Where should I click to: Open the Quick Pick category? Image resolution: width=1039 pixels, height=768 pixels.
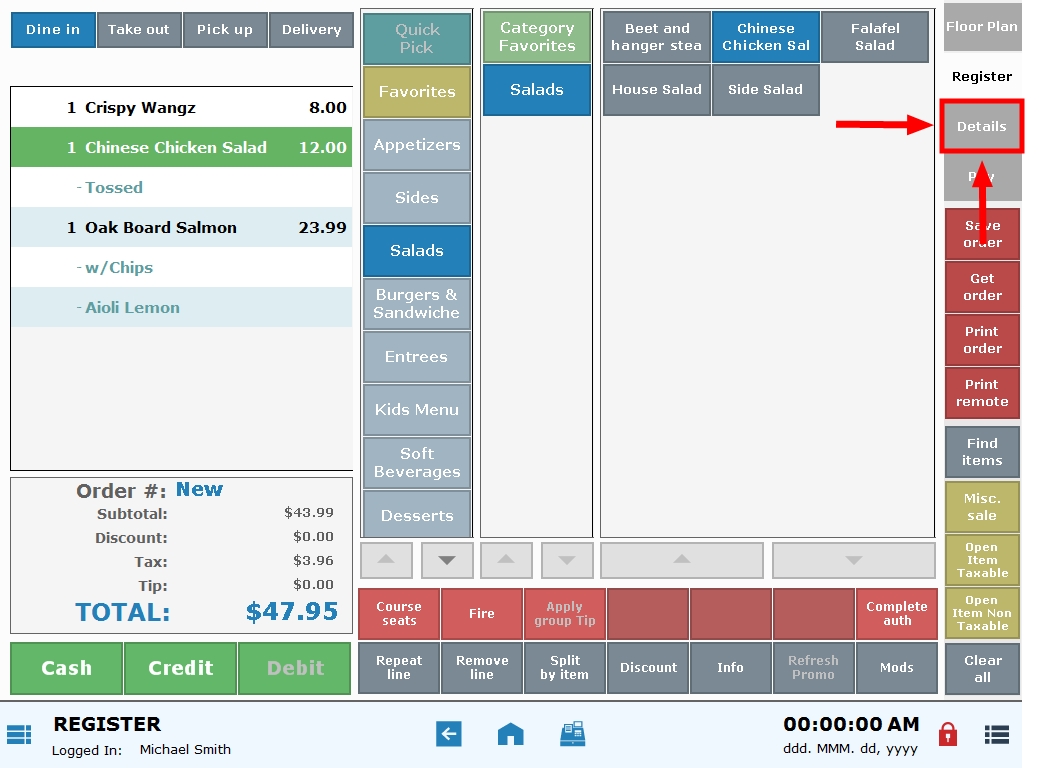[417, 38]
